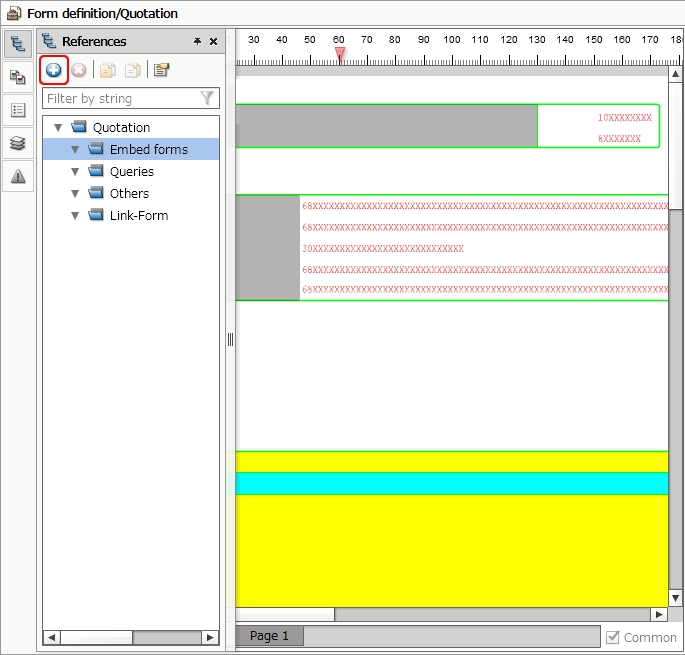Click the blue add reference button
Screen dimensions: 685x655
54,70
